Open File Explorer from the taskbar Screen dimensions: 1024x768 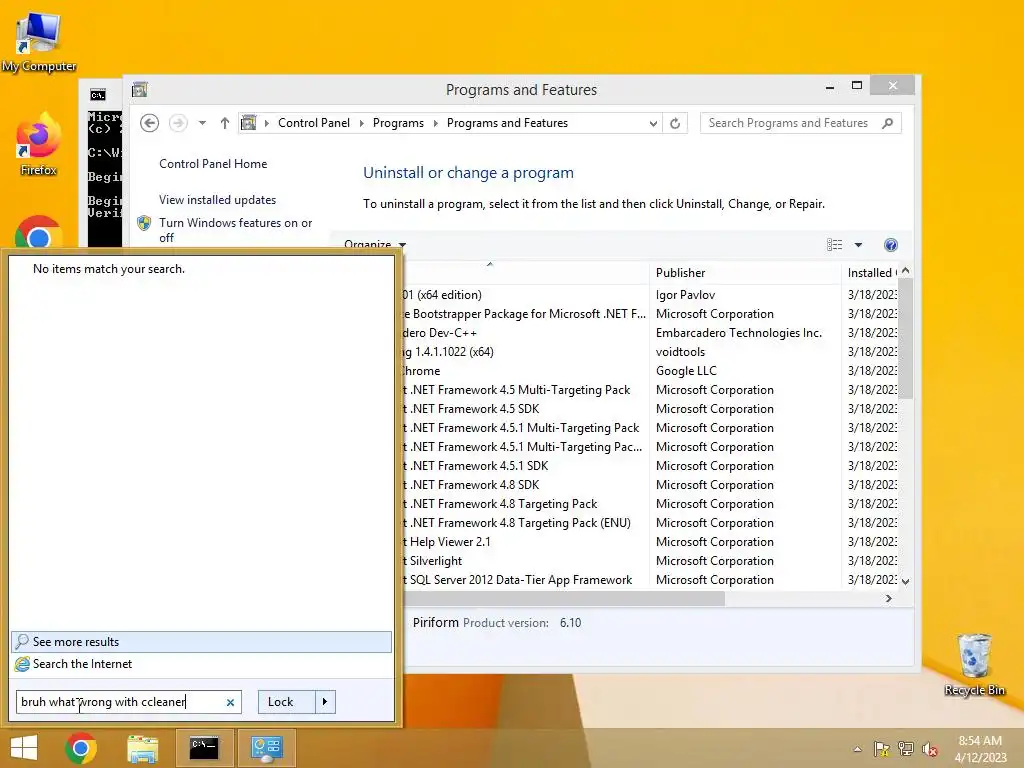pyautogui.click(x=142, y=748)
